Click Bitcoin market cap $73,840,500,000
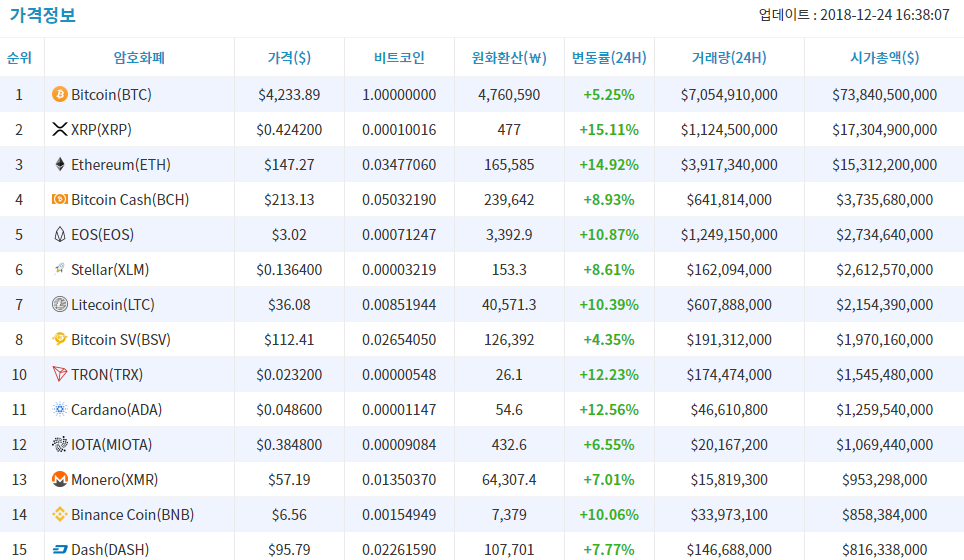The width and height of the screenshot is (964, 560). pyautogui.click(x=885, y=95)
